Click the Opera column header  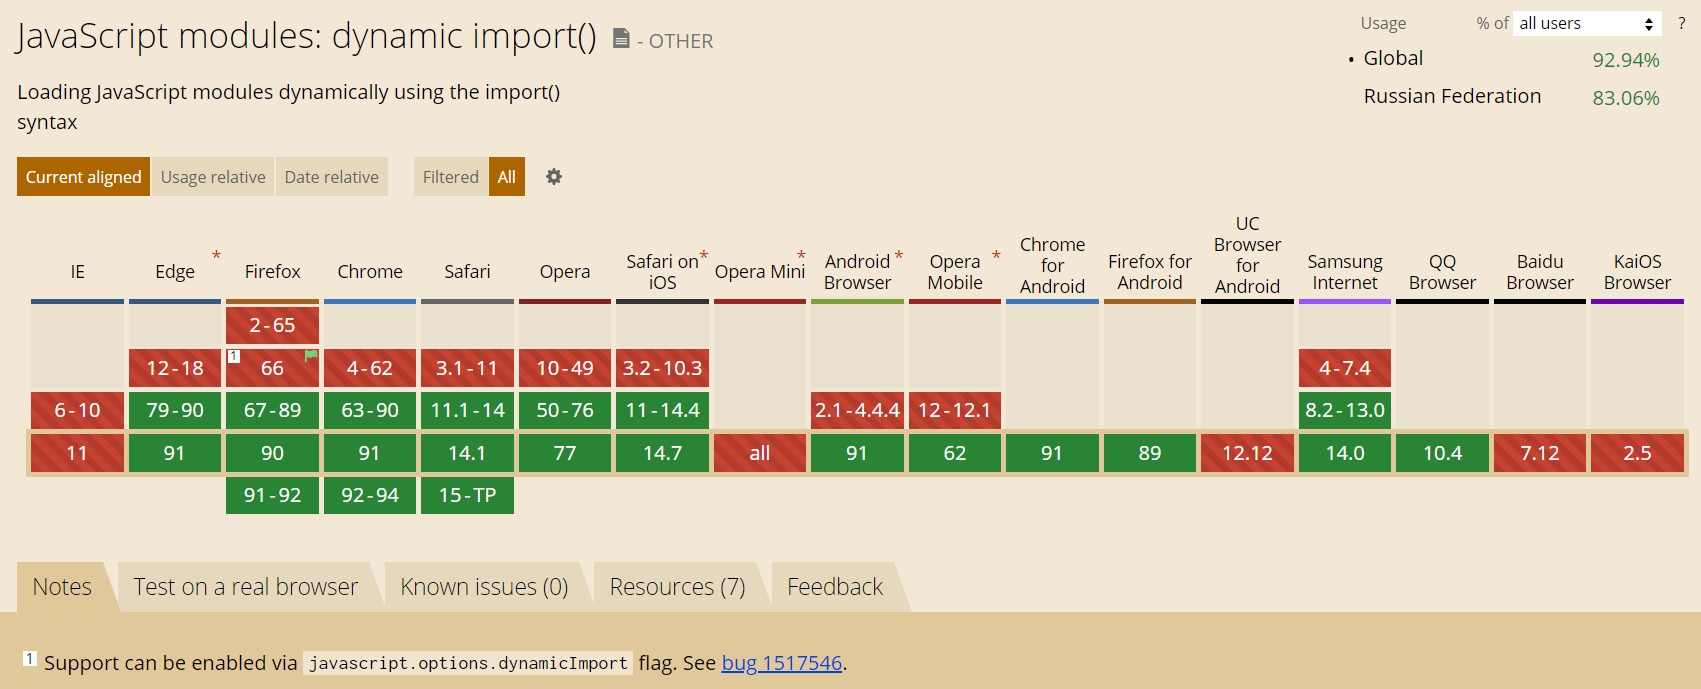565,272
